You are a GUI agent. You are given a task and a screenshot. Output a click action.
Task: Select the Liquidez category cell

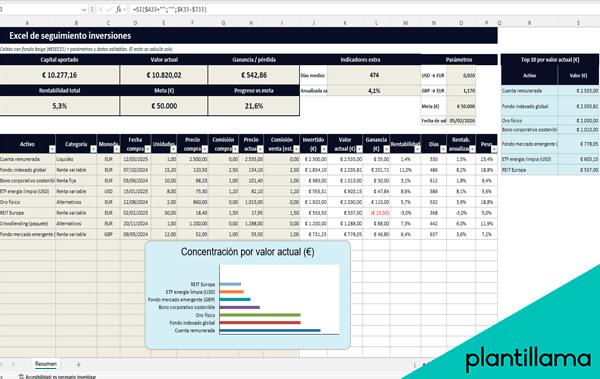76,159
